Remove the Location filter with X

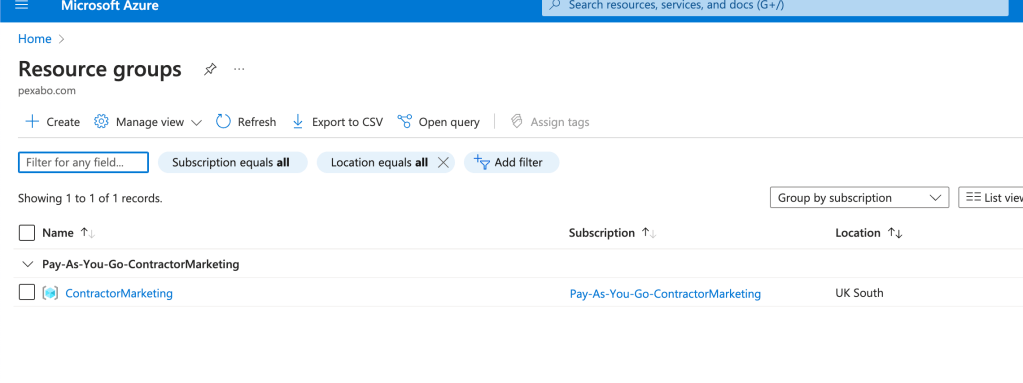pos(443,162)
